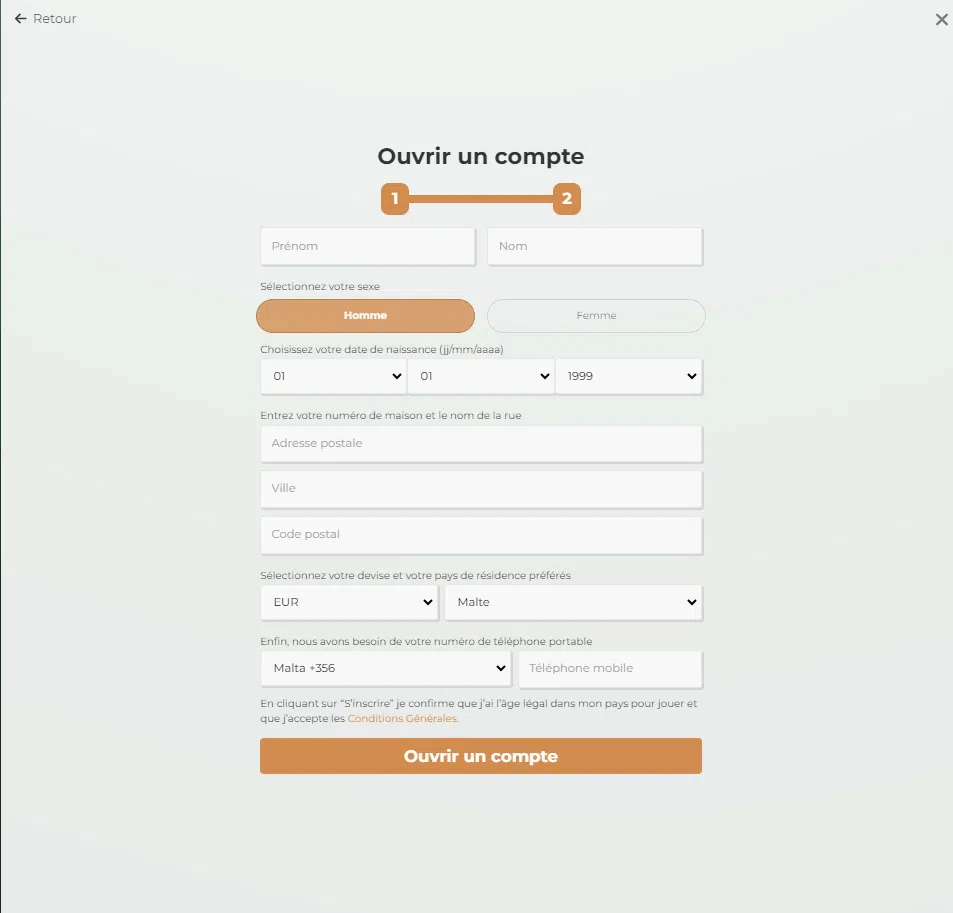Click step 1 indicator
Screen dimensions: 953x913
[x=395, y=199]
